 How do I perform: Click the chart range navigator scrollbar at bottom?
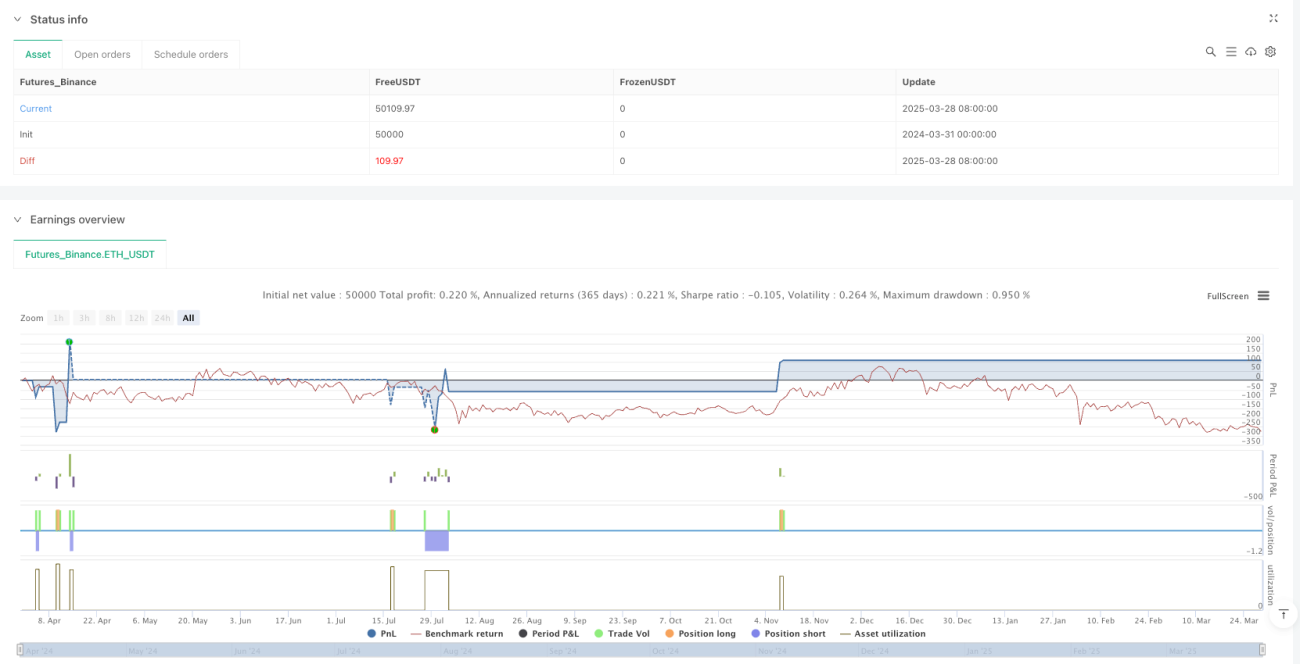click(639, 650)
